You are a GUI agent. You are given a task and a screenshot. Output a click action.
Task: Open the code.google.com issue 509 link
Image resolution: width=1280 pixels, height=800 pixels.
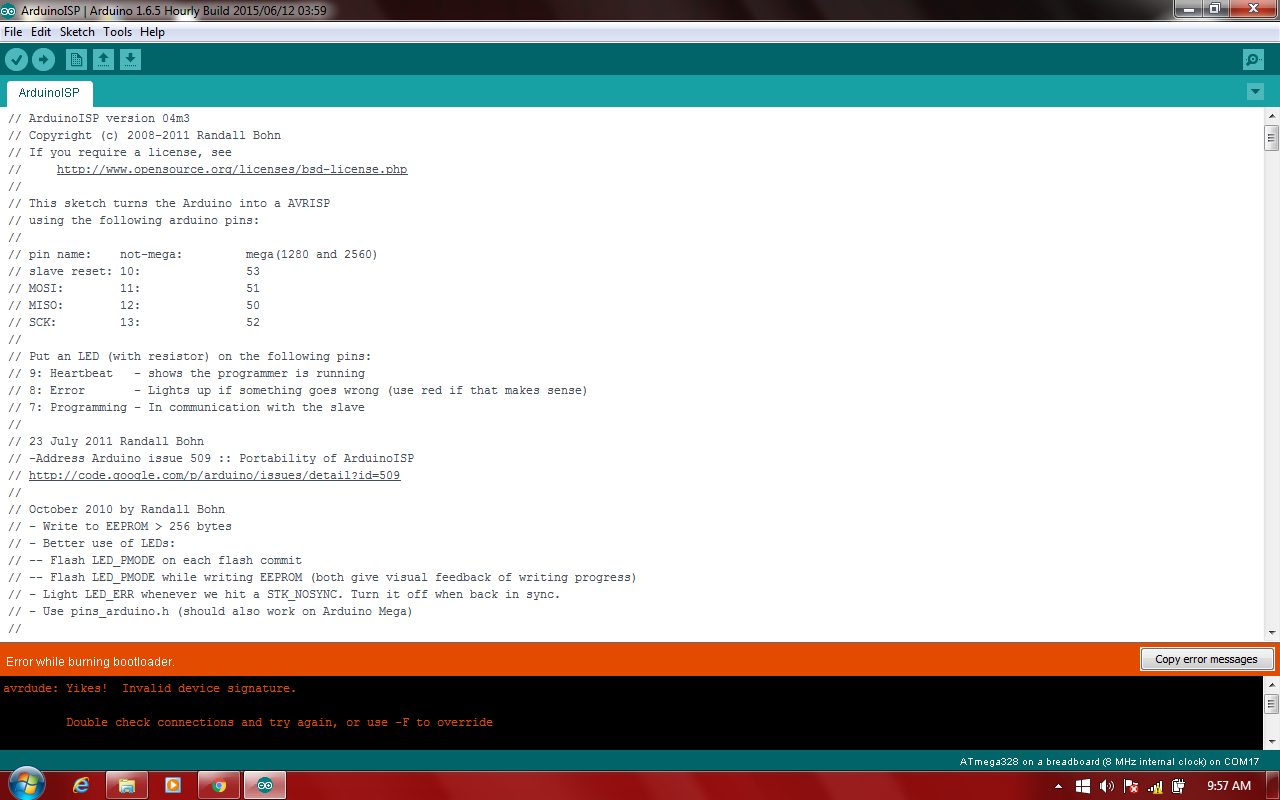coord(214,475)
